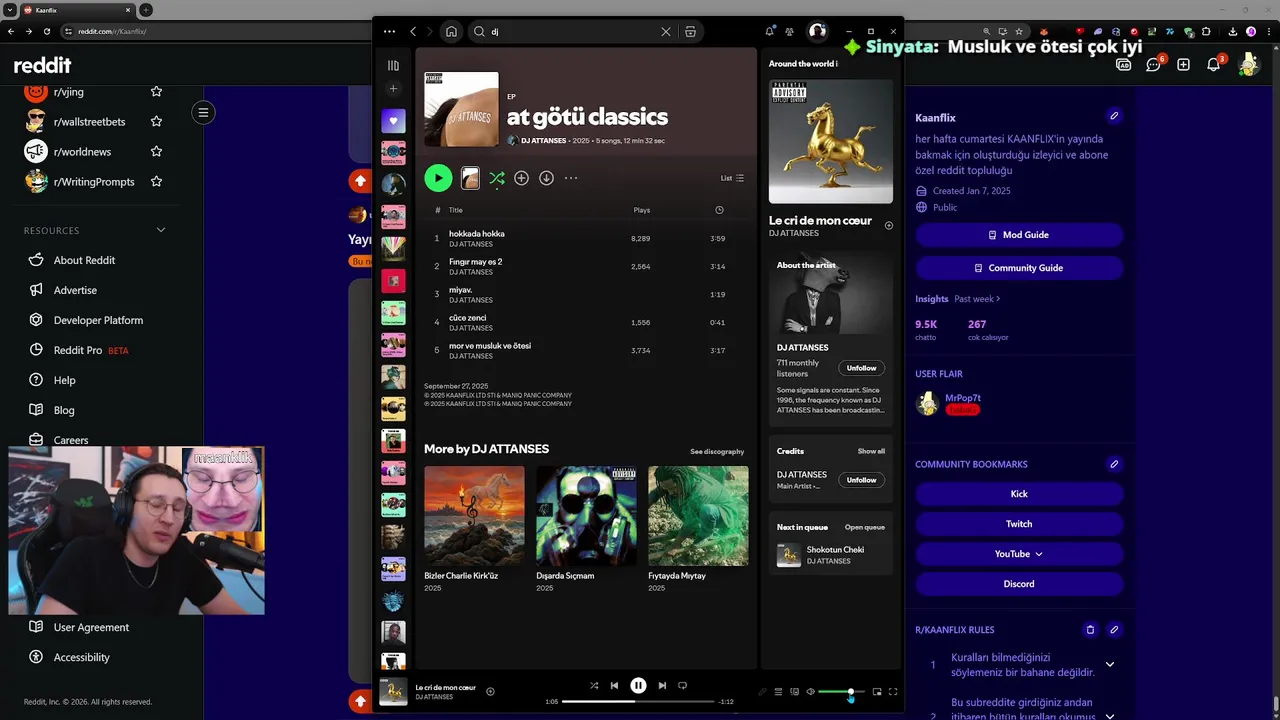Unfollow DJ ATTANSES in About the artist
This screenshot has height=720, width=1280.
861,368
